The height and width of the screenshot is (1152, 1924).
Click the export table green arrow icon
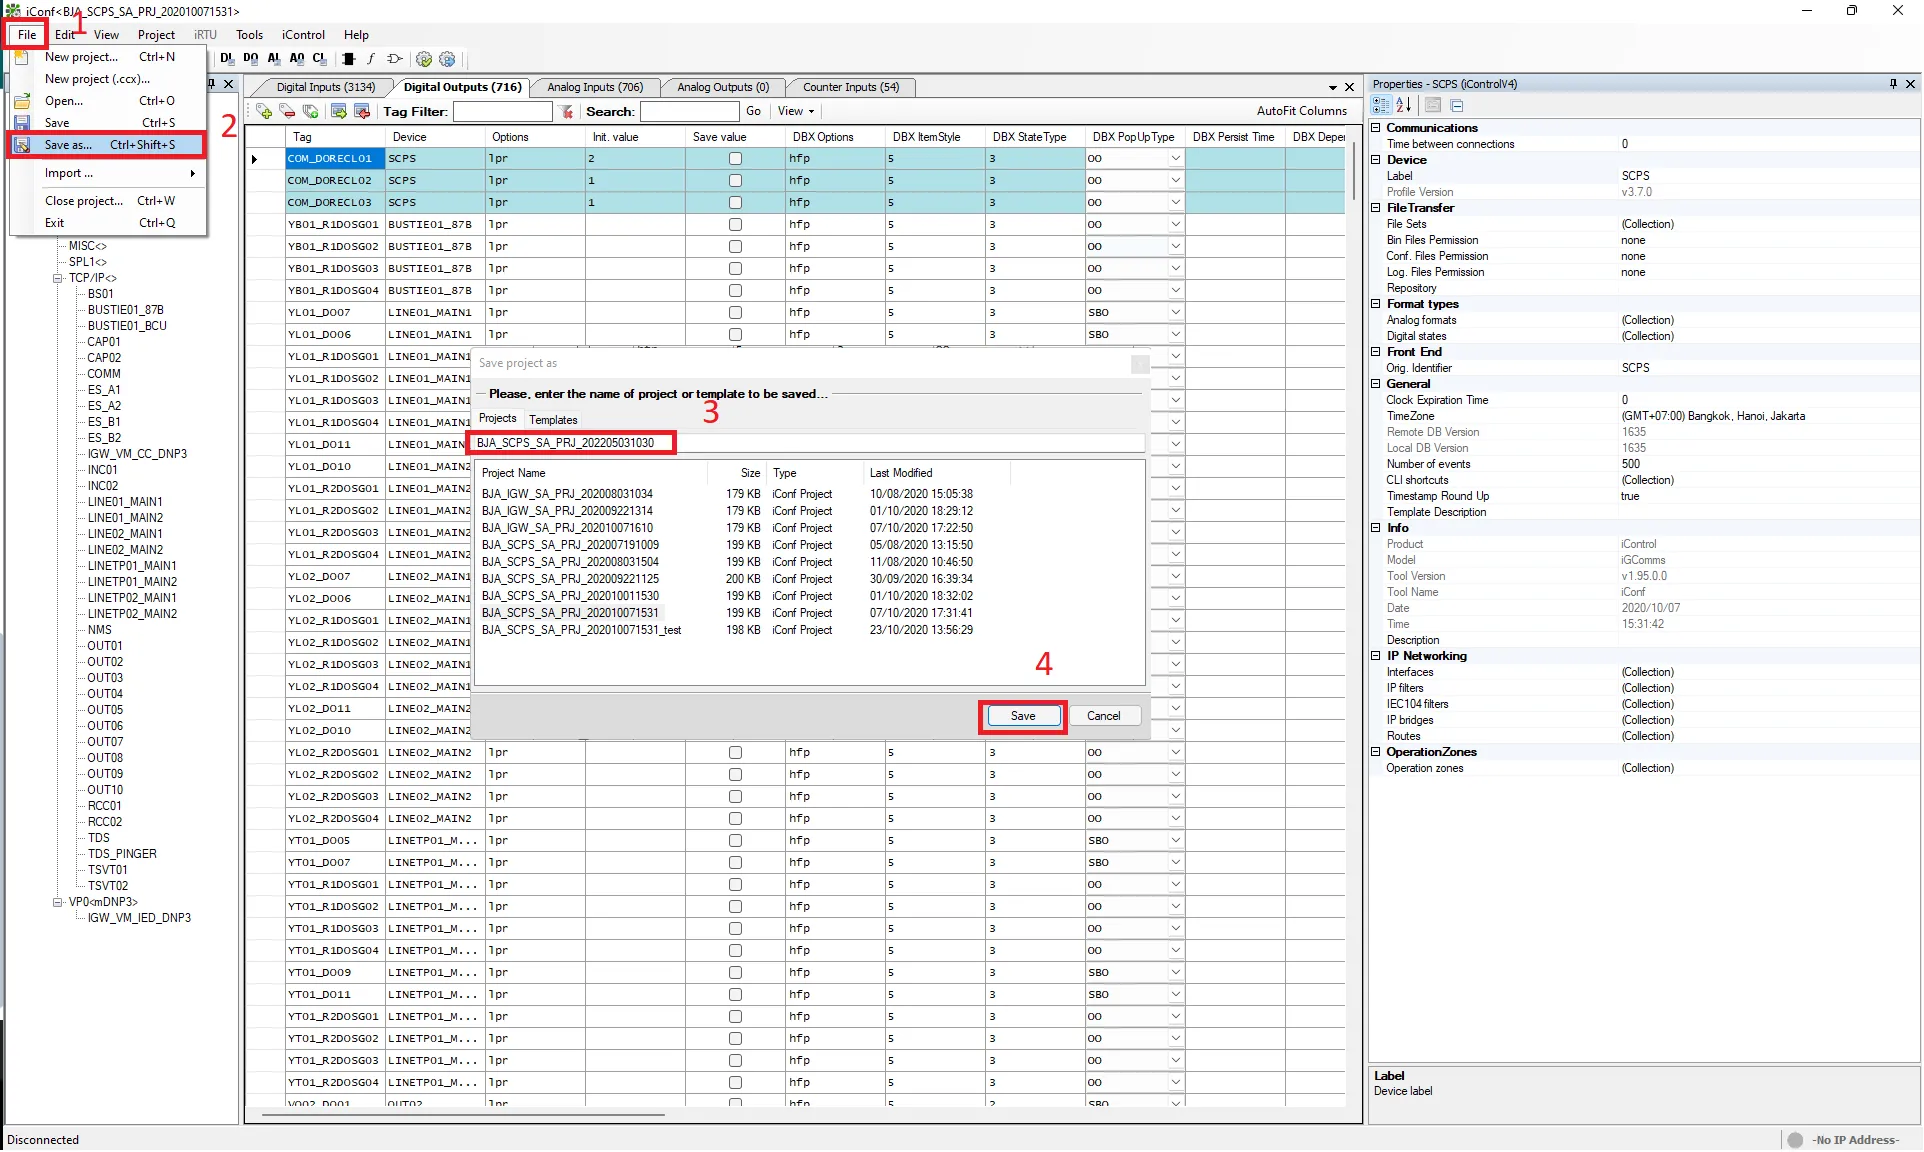tap(339, 111)
